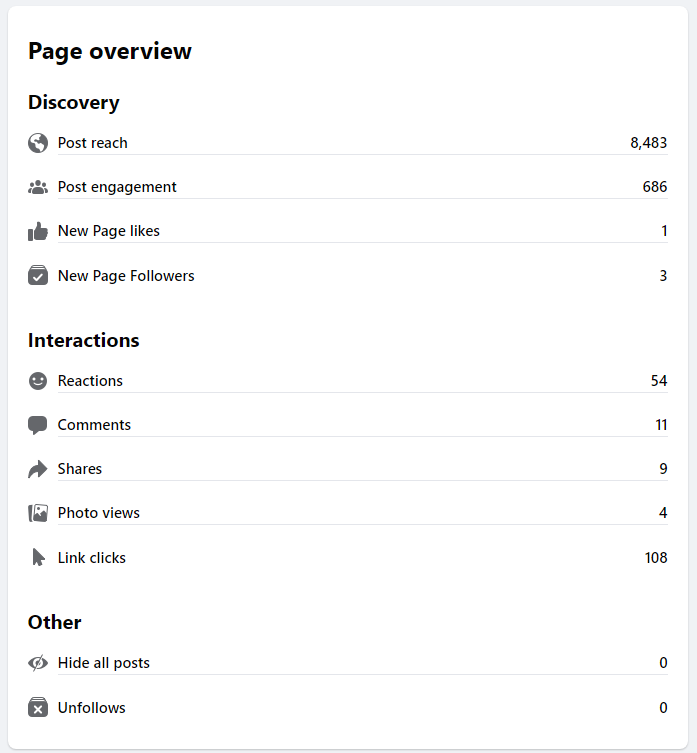This screenshot has width=697, height=753.
Task: Select the Link clicks label
Action: pos(92,558)
